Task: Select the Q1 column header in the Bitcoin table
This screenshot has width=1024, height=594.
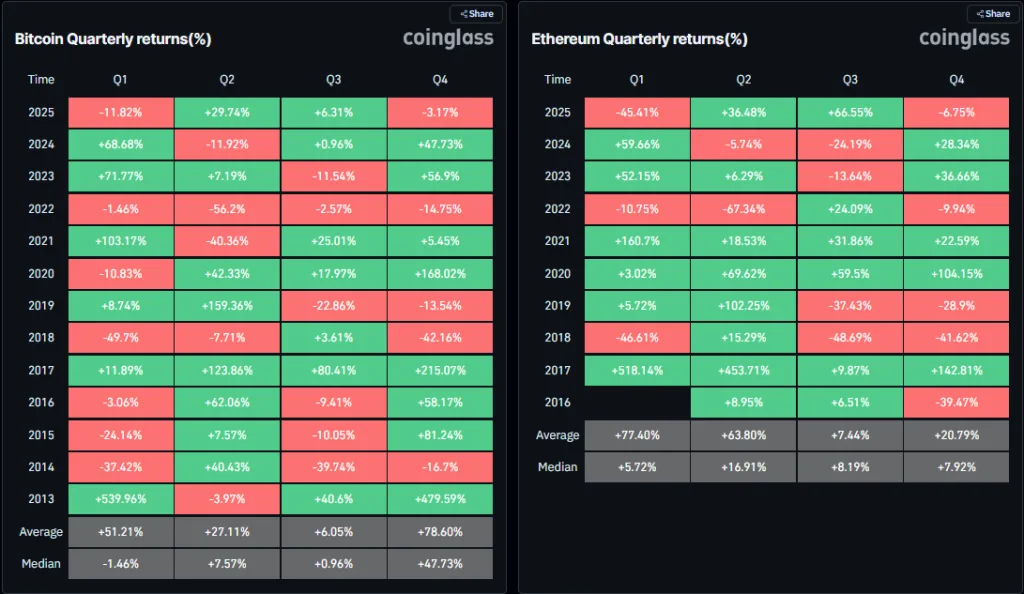Action: (121, 79)
